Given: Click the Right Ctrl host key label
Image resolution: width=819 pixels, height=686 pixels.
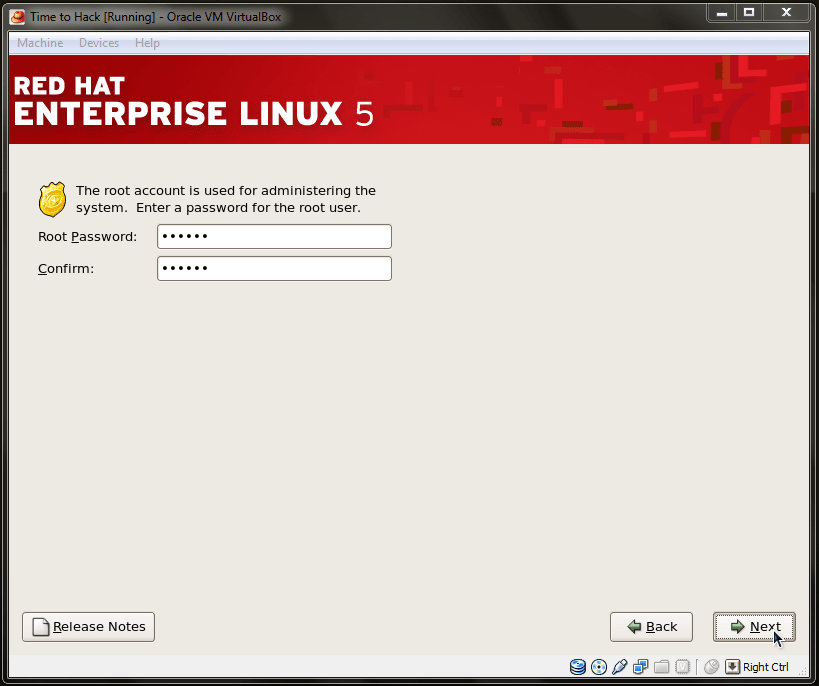Looking at the screenshot, I should pyautogui.click(x=766, y=667).
